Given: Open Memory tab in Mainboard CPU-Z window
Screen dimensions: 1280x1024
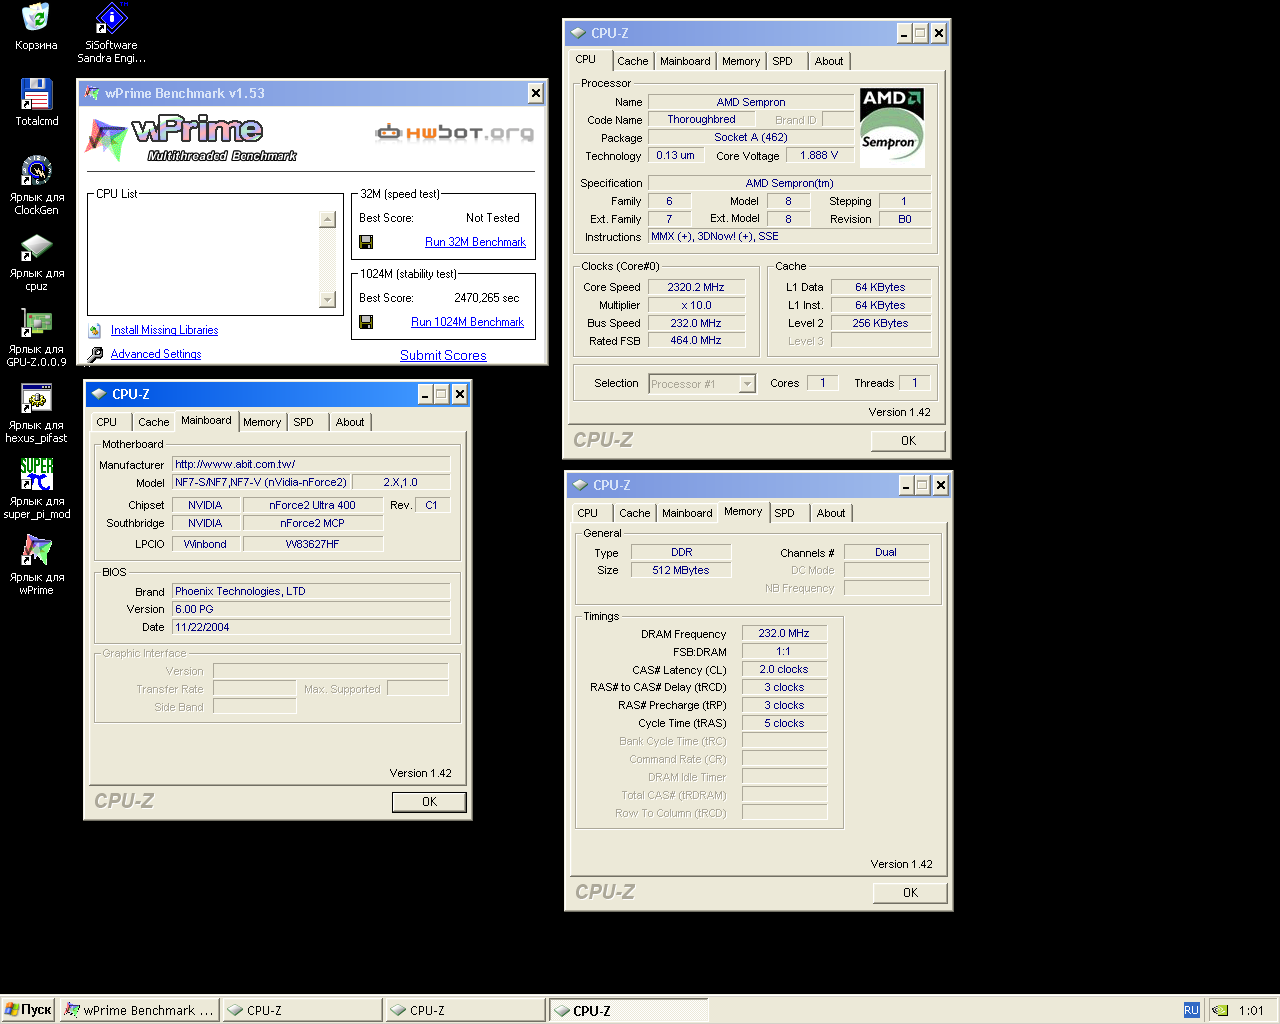Looking at the screenshot, I should (262, 422).
